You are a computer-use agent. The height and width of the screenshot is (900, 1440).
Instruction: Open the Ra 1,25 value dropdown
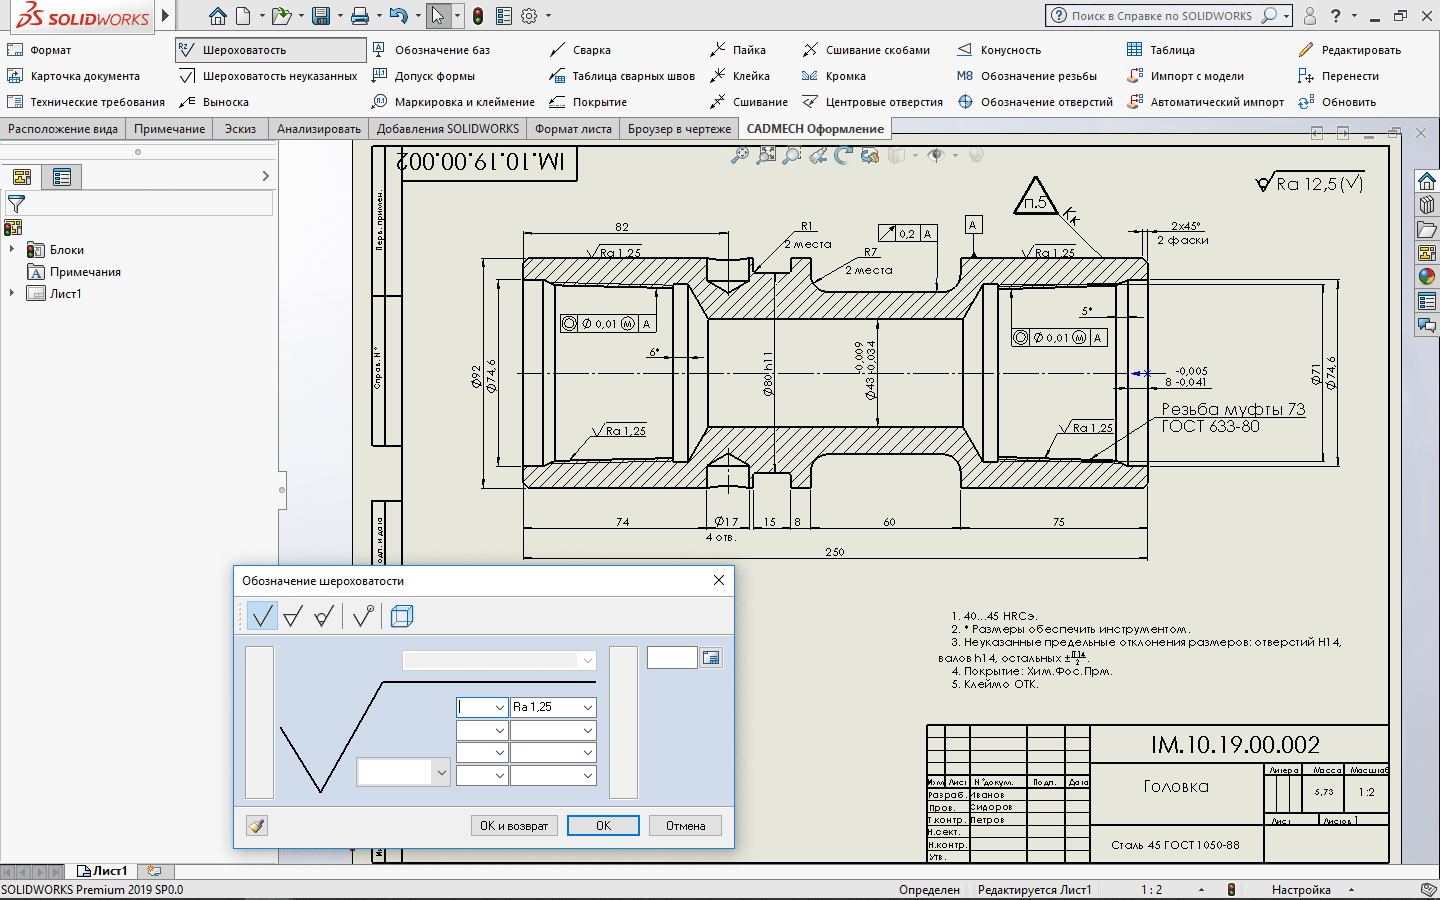tap(588, 707)
